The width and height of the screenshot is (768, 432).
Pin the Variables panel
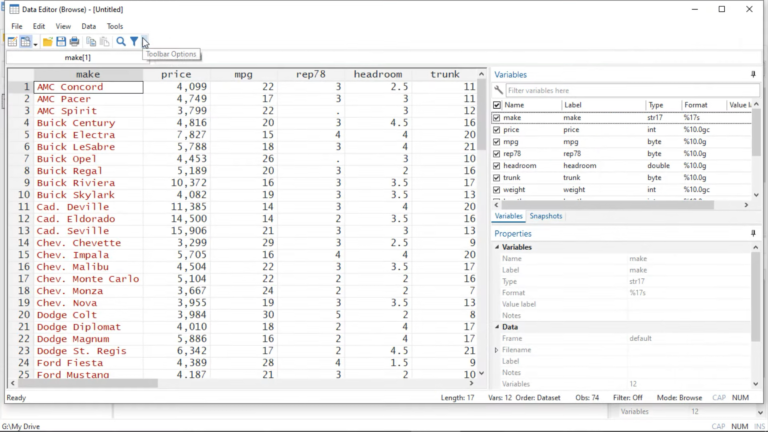coord(753,74)
